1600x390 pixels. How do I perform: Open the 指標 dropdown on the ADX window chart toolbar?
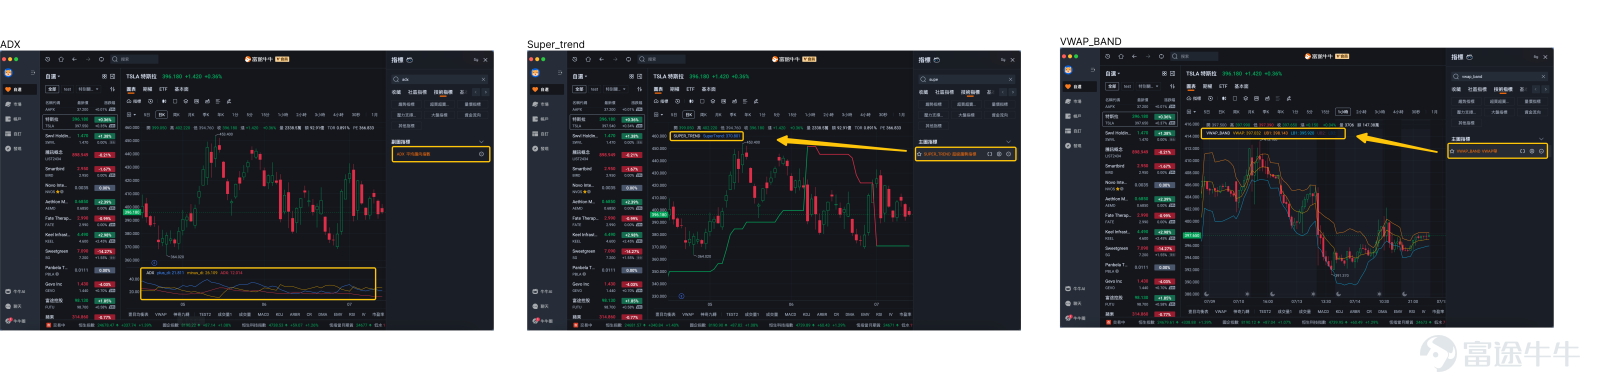135,101
